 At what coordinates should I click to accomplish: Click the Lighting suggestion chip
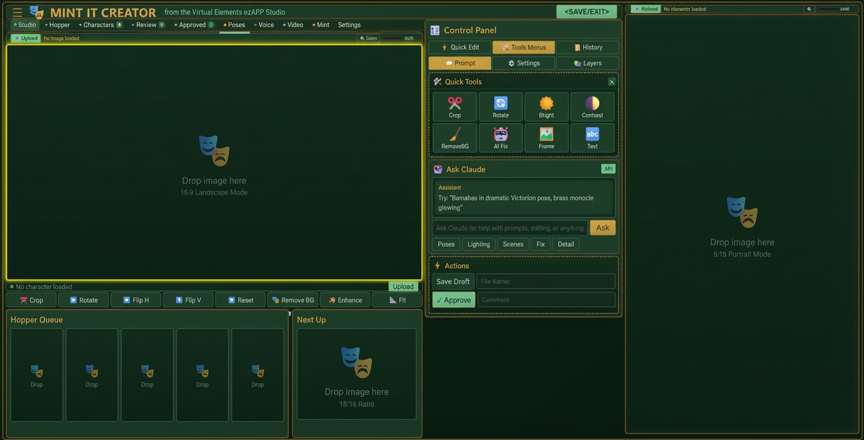pos(478,245)
